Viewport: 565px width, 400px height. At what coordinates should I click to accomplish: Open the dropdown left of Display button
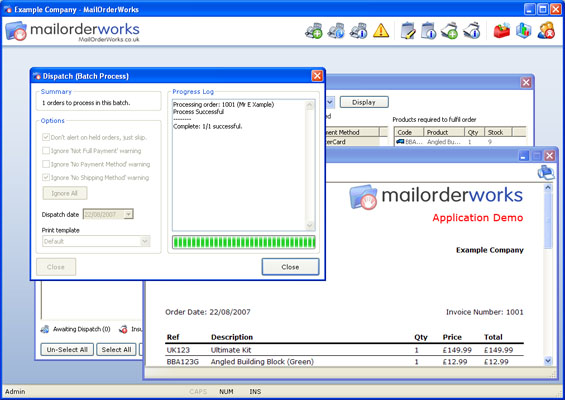330,102
